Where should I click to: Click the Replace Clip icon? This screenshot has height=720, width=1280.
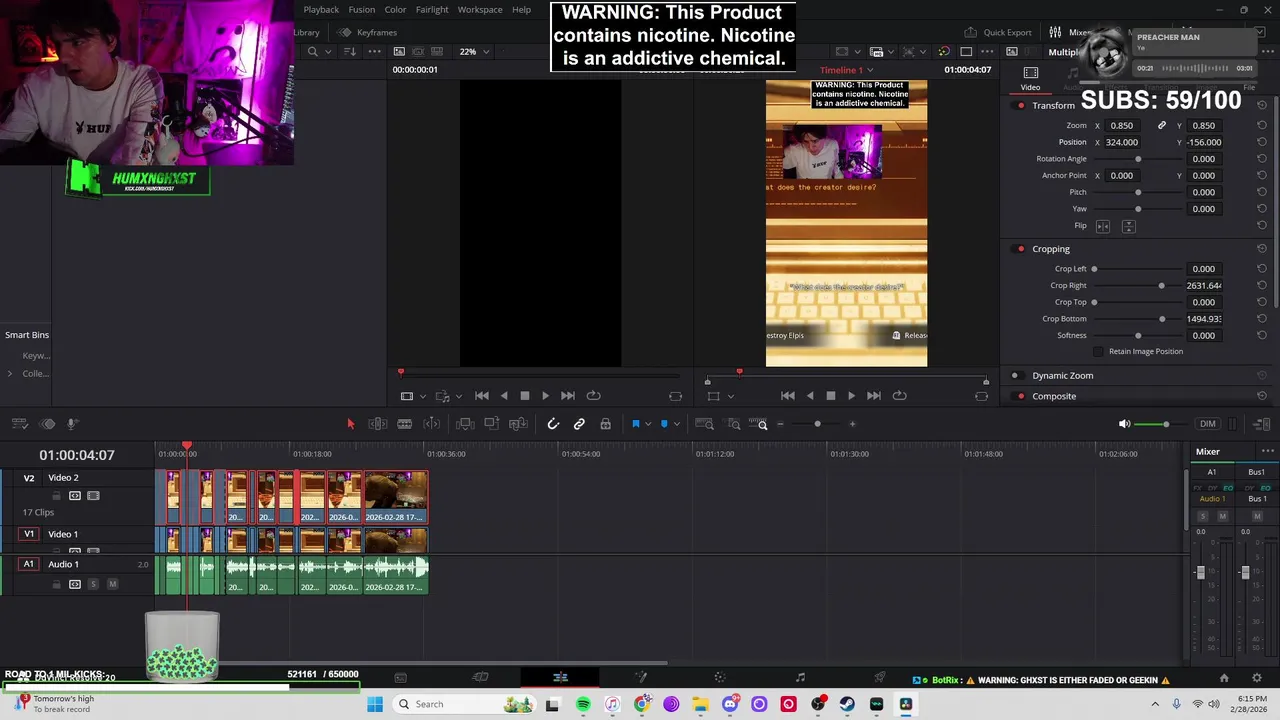[x=518, y=424]
